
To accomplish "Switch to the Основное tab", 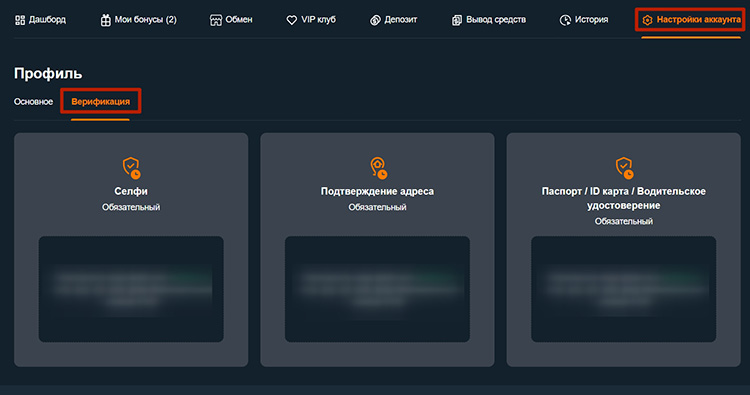I will click(x=33, y=101).
